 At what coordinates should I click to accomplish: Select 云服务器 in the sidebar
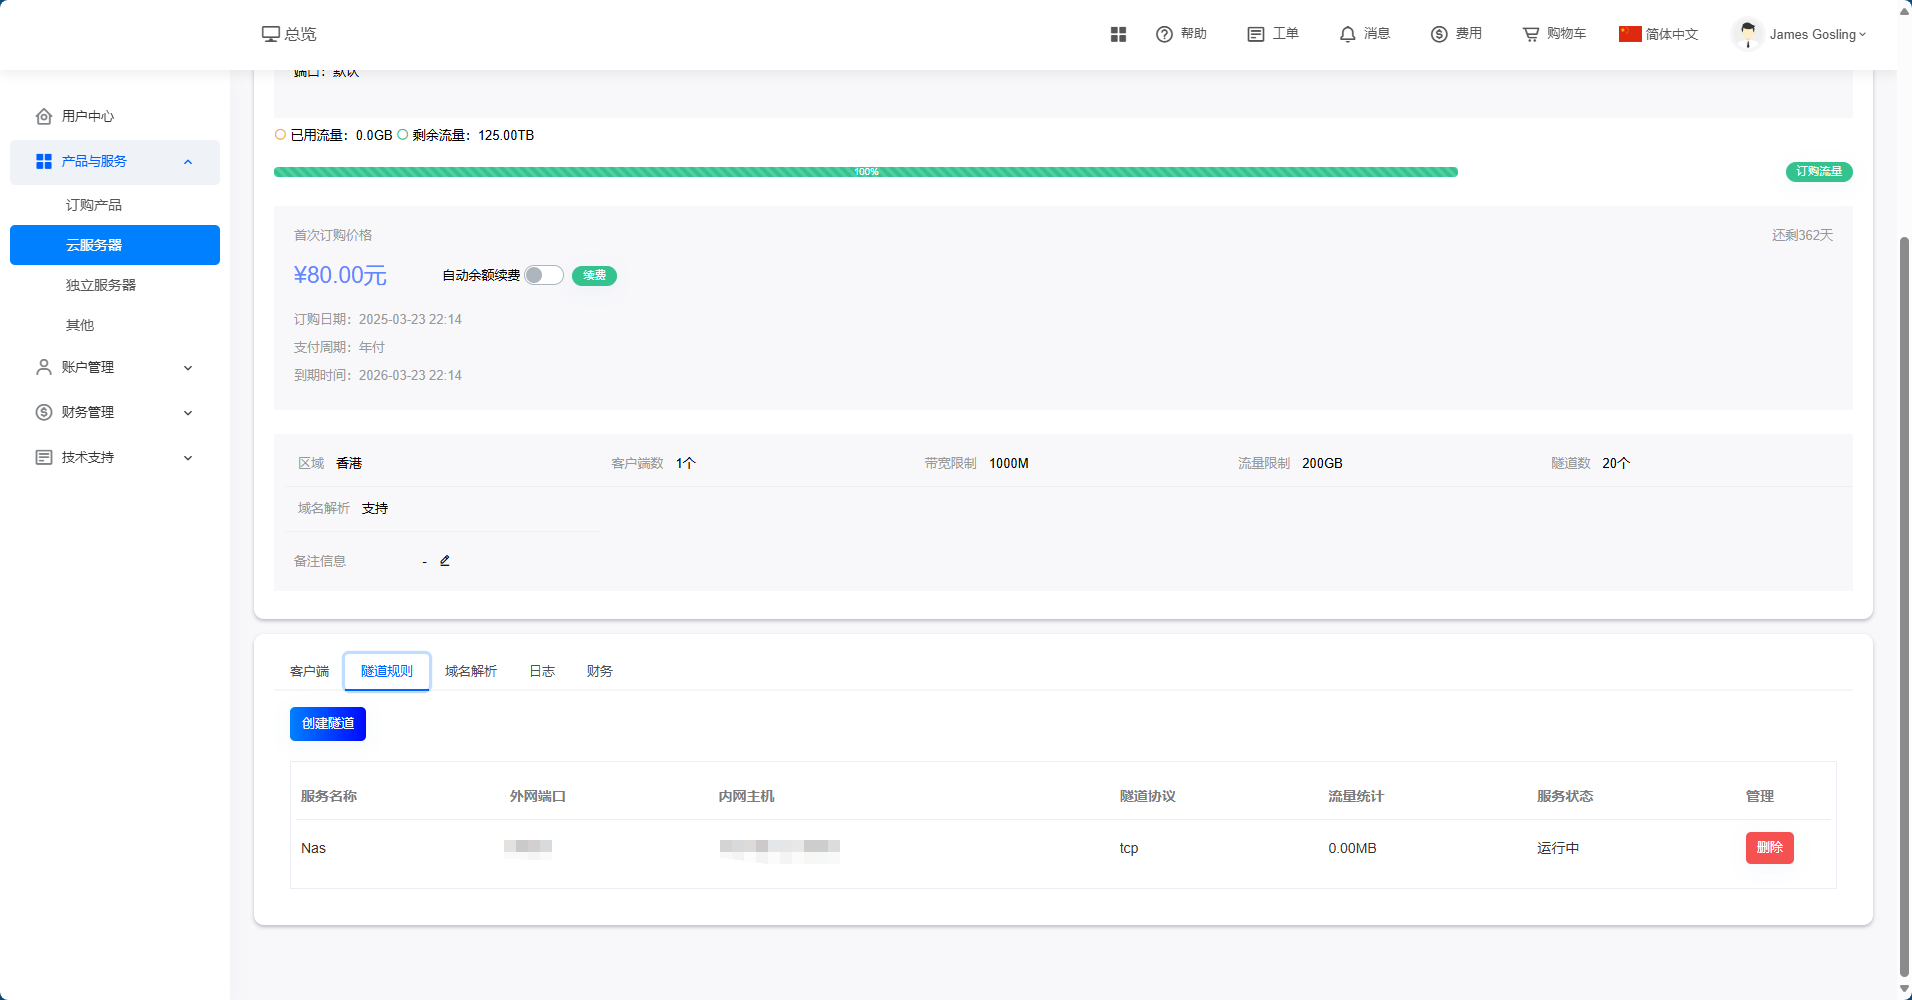115,245
